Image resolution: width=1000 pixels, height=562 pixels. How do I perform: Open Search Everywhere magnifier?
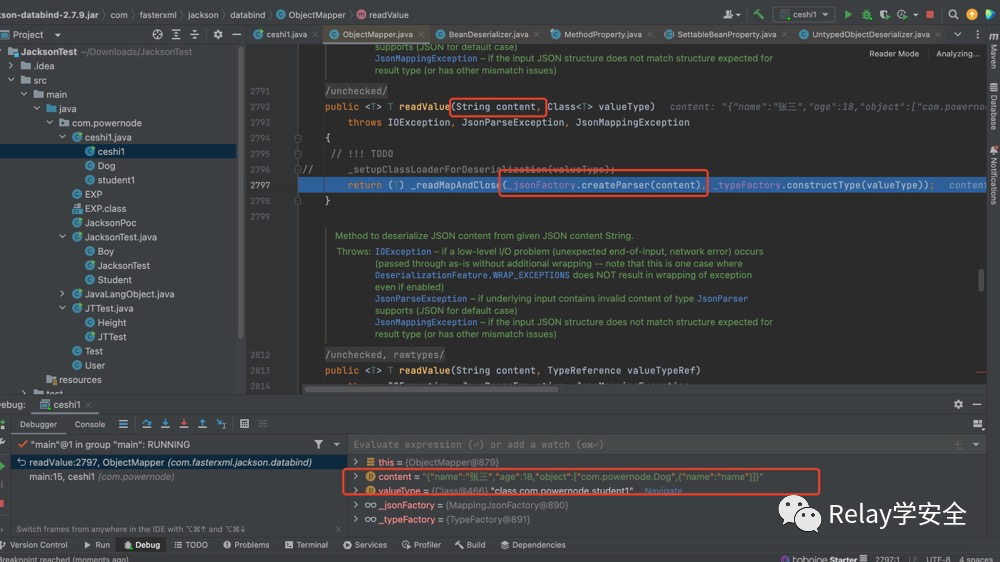pos(953,14)
